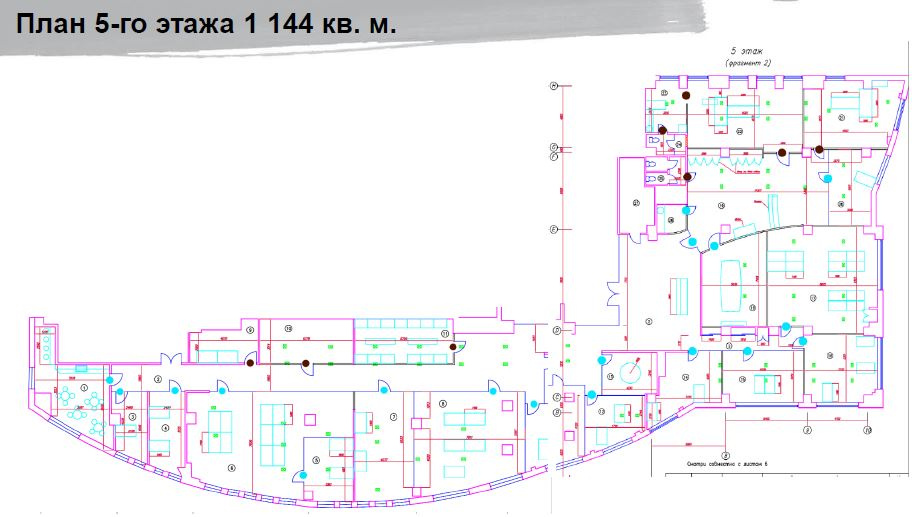This screenshot has width=912, height=517.
Task: Click the round table in room 15
Action: pos(630,371)
